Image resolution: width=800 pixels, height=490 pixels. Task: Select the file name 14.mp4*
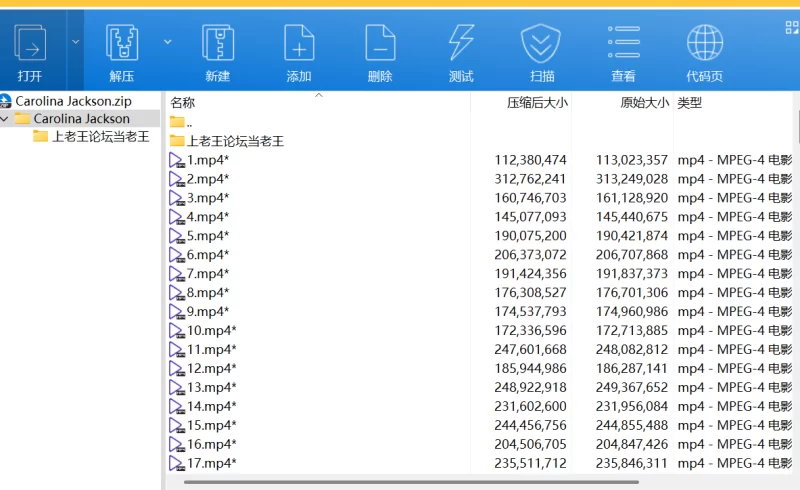pos(212,406)
